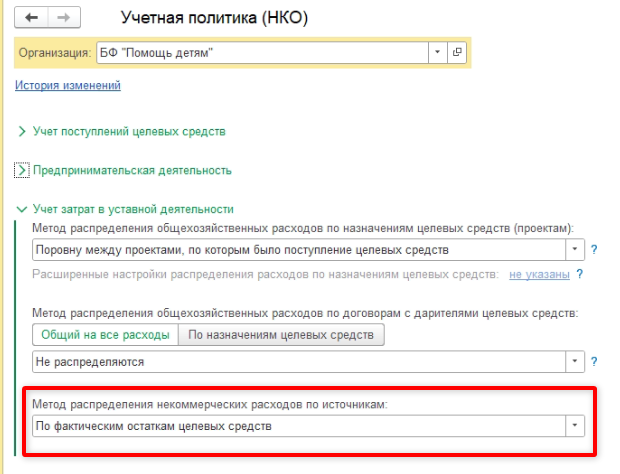Image resolution: width=620 pixels, height=474 pixels.
Task: Select 'Общий на все расходы' toggle
Action: point(104,335)
